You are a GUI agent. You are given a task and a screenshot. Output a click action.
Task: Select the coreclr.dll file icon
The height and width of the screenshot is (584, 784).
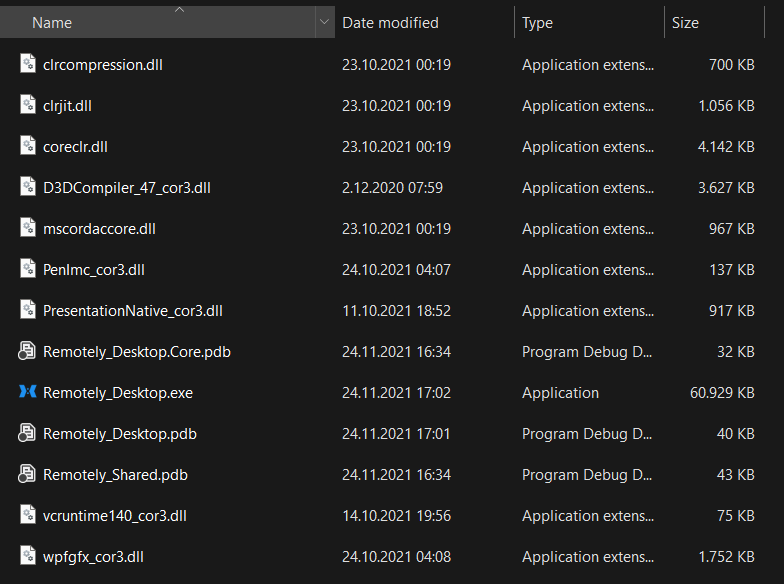click(28, 146)
